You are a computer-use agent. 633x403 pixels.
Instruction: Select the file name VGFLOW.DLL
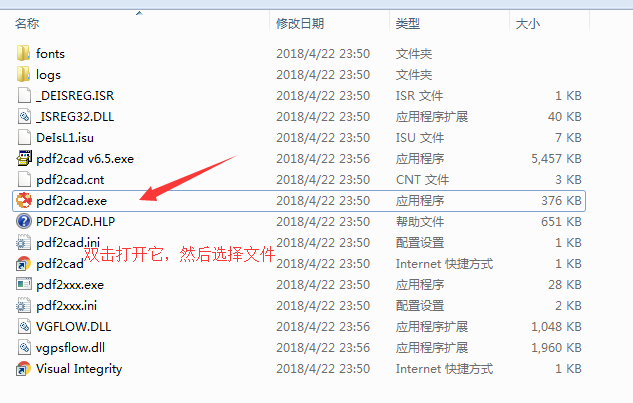tap(73, 327)
